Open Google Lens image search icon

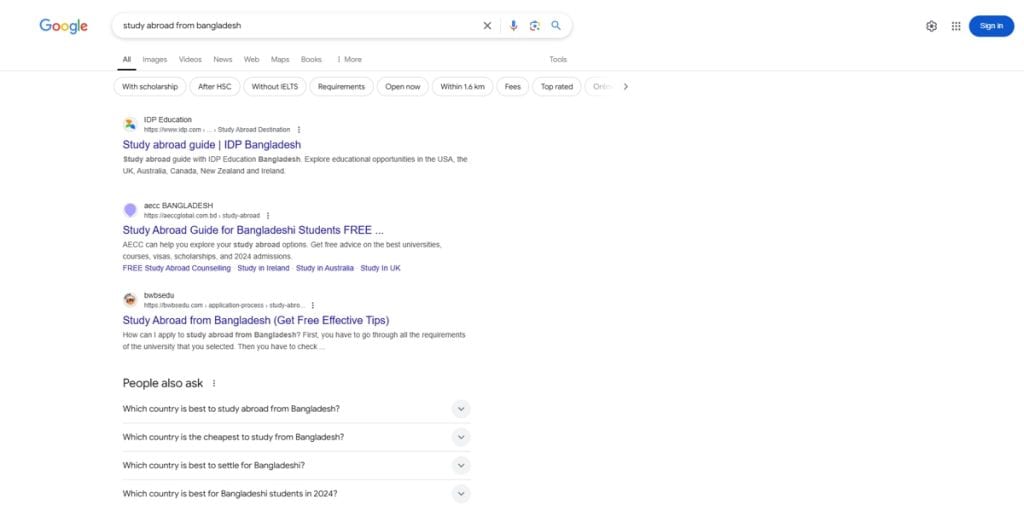[535, 25]
